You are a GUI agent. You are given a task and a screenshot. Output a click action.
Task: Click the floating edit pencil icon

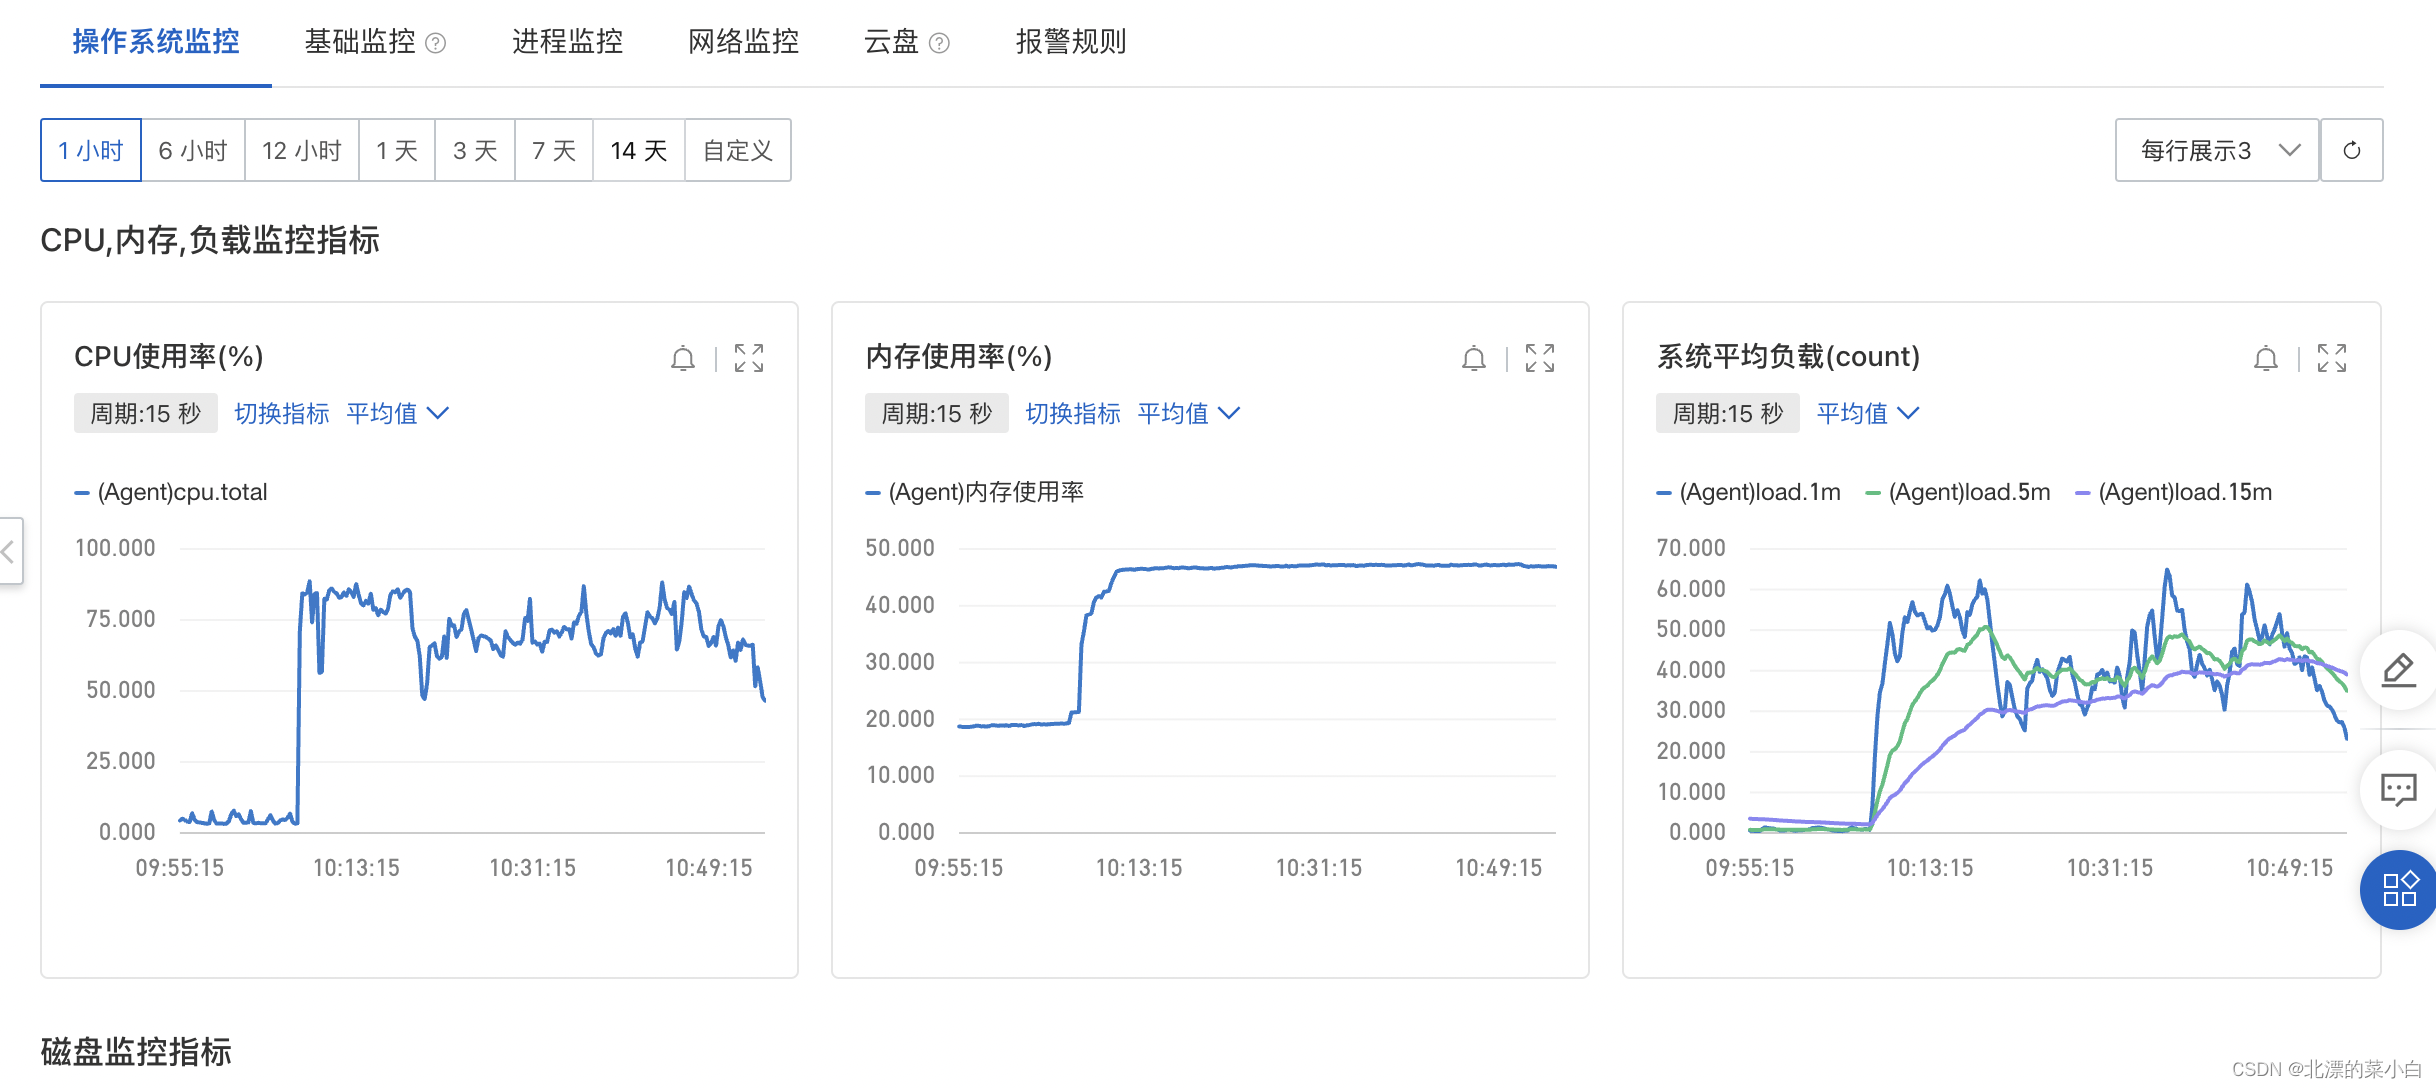tap(2399, 670)
